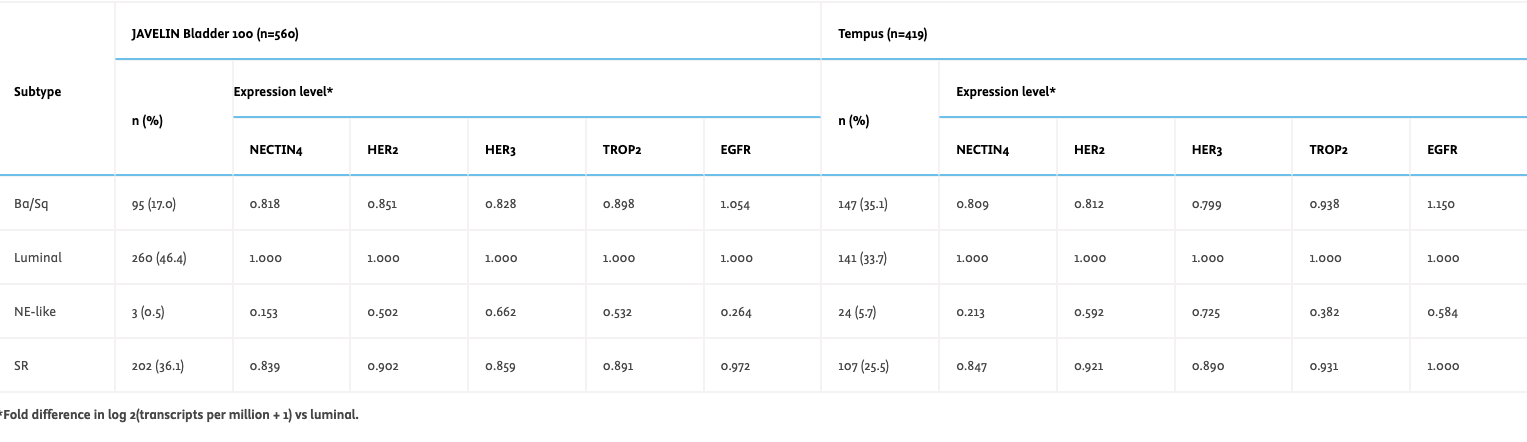This screenshot has height=442, width=1527.
Task: Select the 1.150 EGFR value
Action: click(1442, 204)
